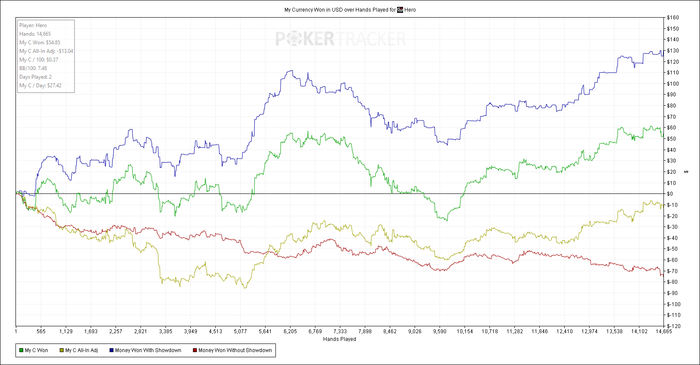Click 'My C Won: $54.85' stat
Image resolution: width=700 pixels, height=365 pixels.
40,42
